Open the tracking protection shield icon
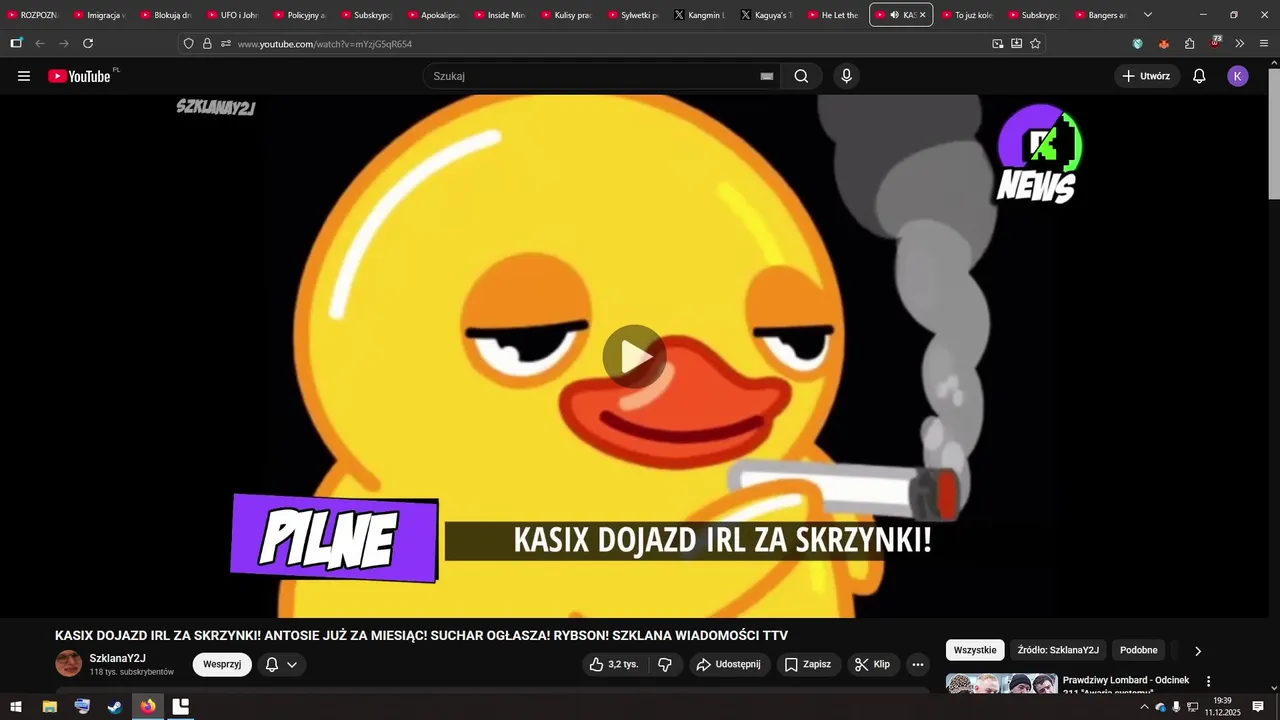The height and width of the screenshot is (720, 1280). coord(188,44)
